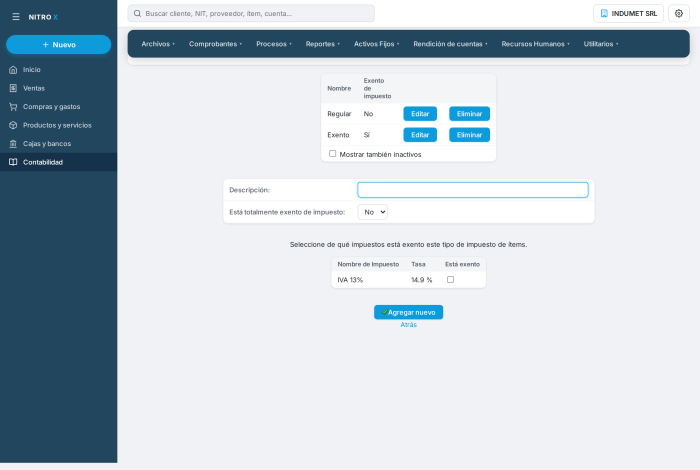Select Contabilidad in sidebar
The width and height of the screenshot is (700, 470).
coord(58,162)
